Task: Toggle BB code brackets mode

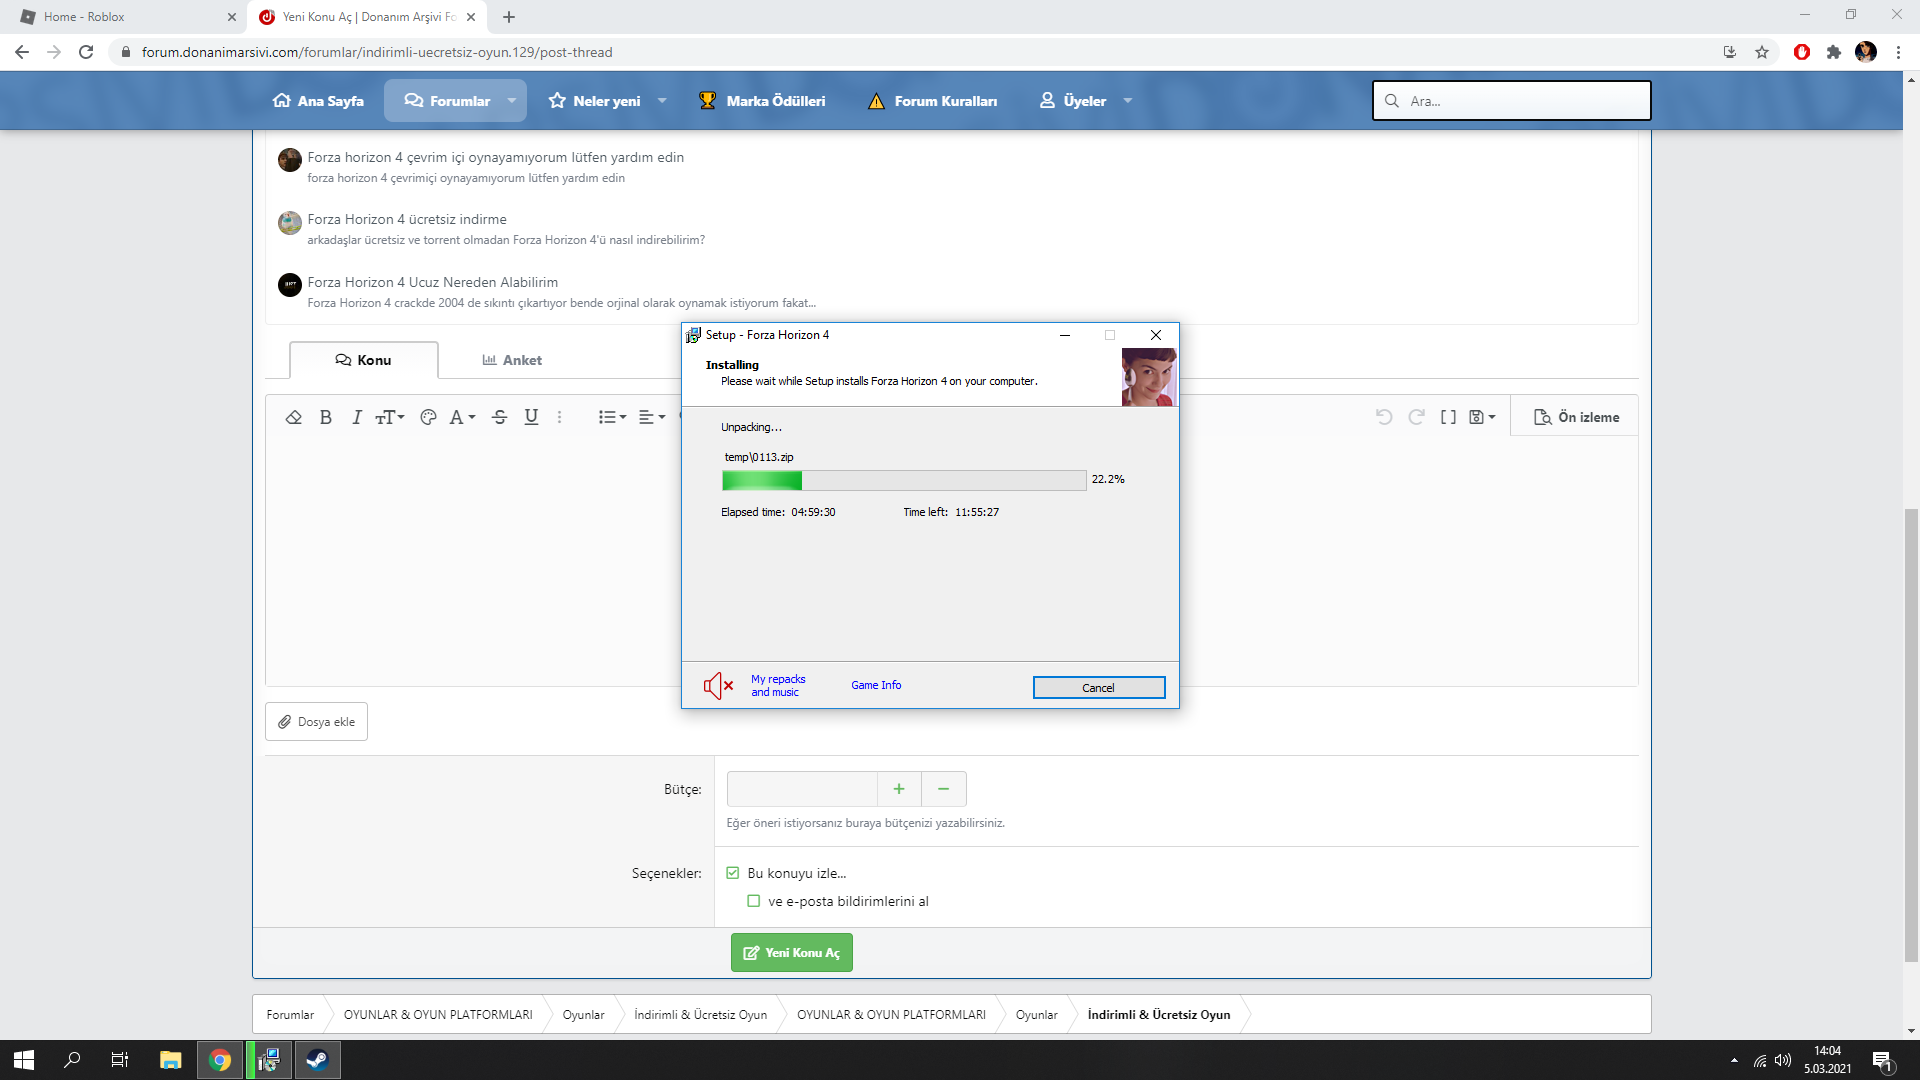Action: coord(1448,417)
